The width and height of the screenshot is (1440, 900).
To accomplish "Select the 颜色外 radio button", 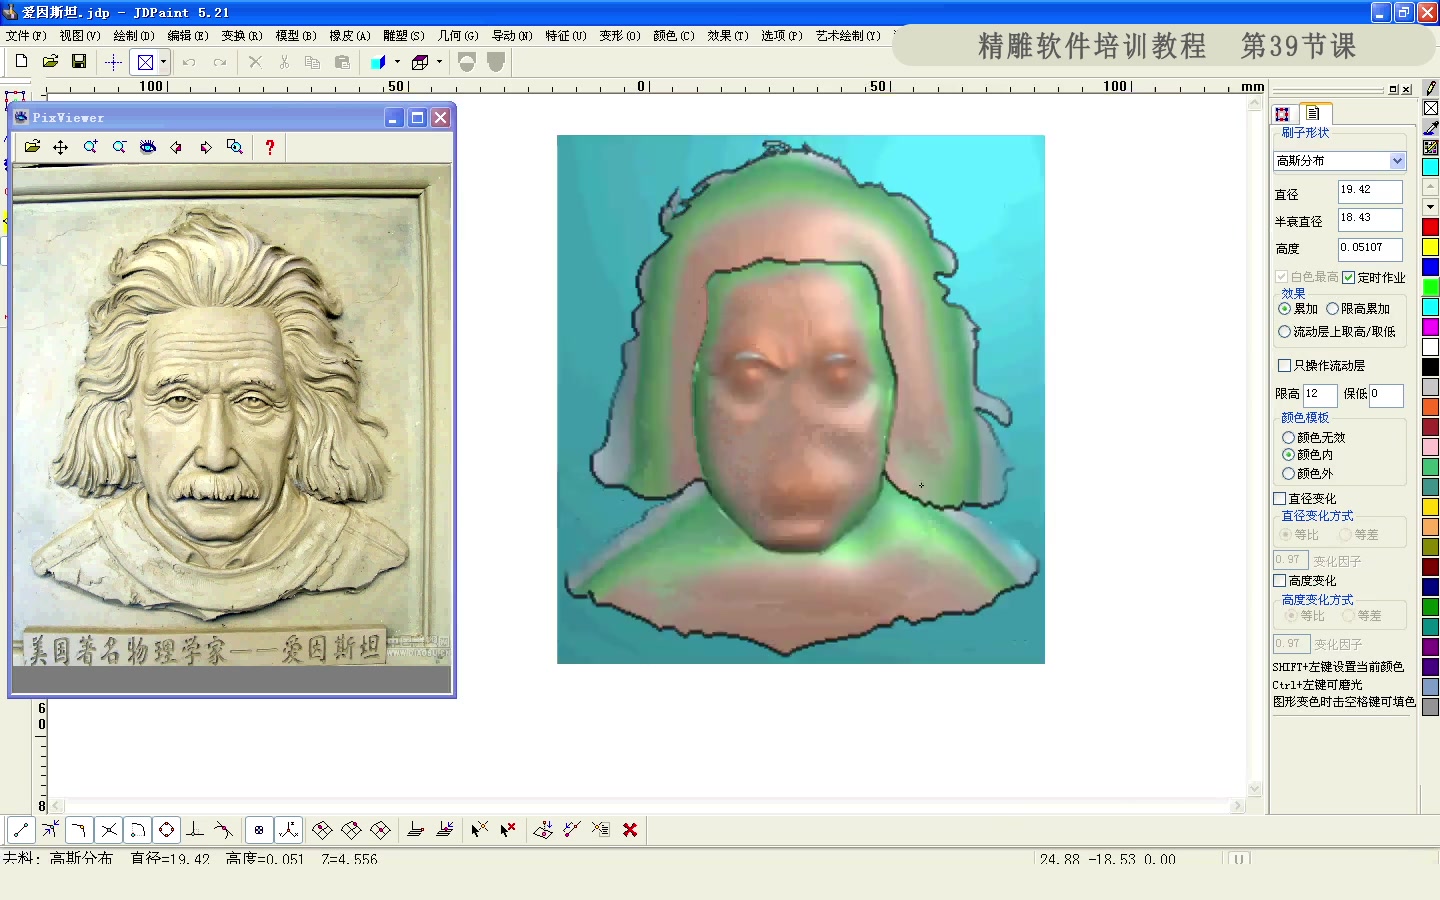I will point(1288,474).
